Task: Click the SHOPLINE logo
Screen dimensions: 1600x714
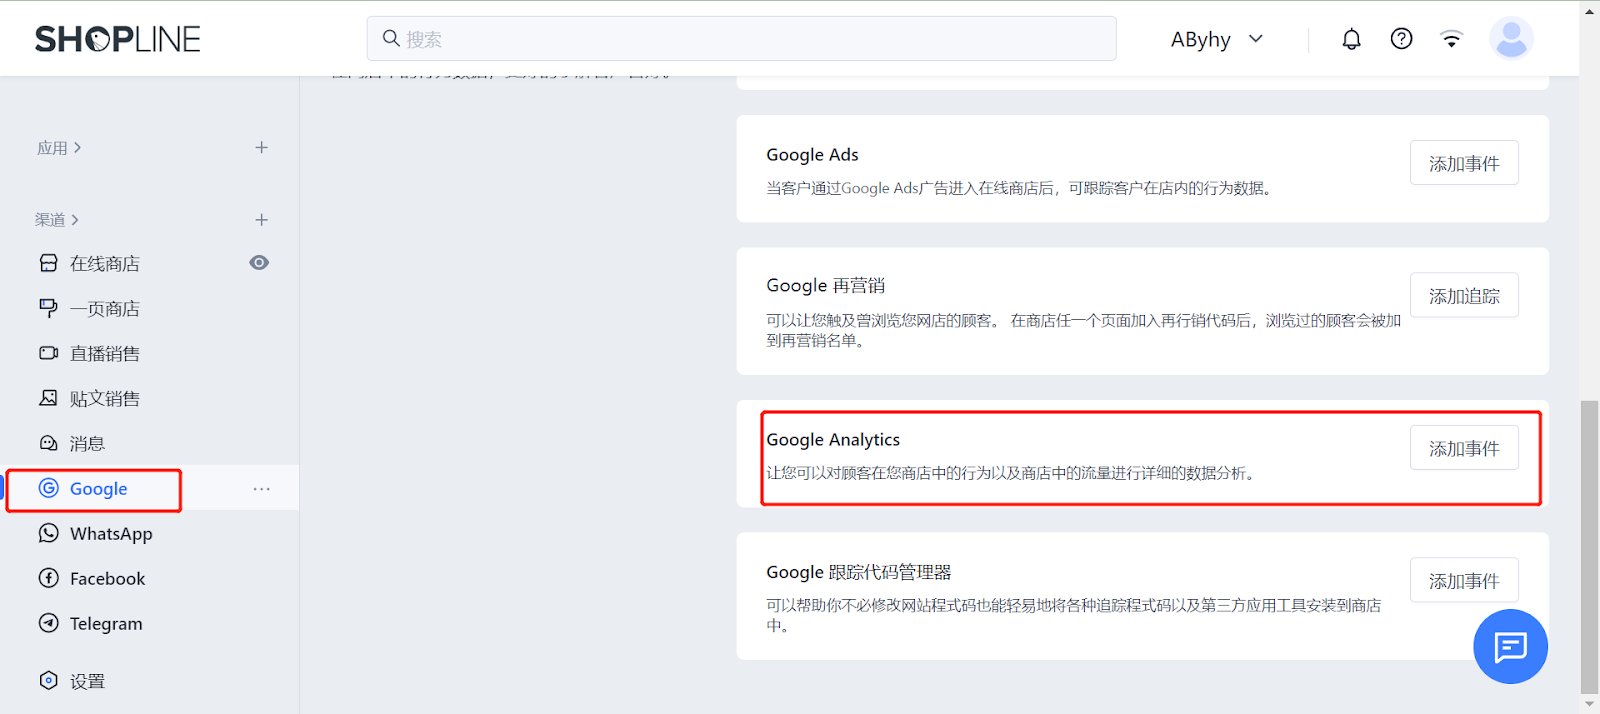Action: coord(118,39)
